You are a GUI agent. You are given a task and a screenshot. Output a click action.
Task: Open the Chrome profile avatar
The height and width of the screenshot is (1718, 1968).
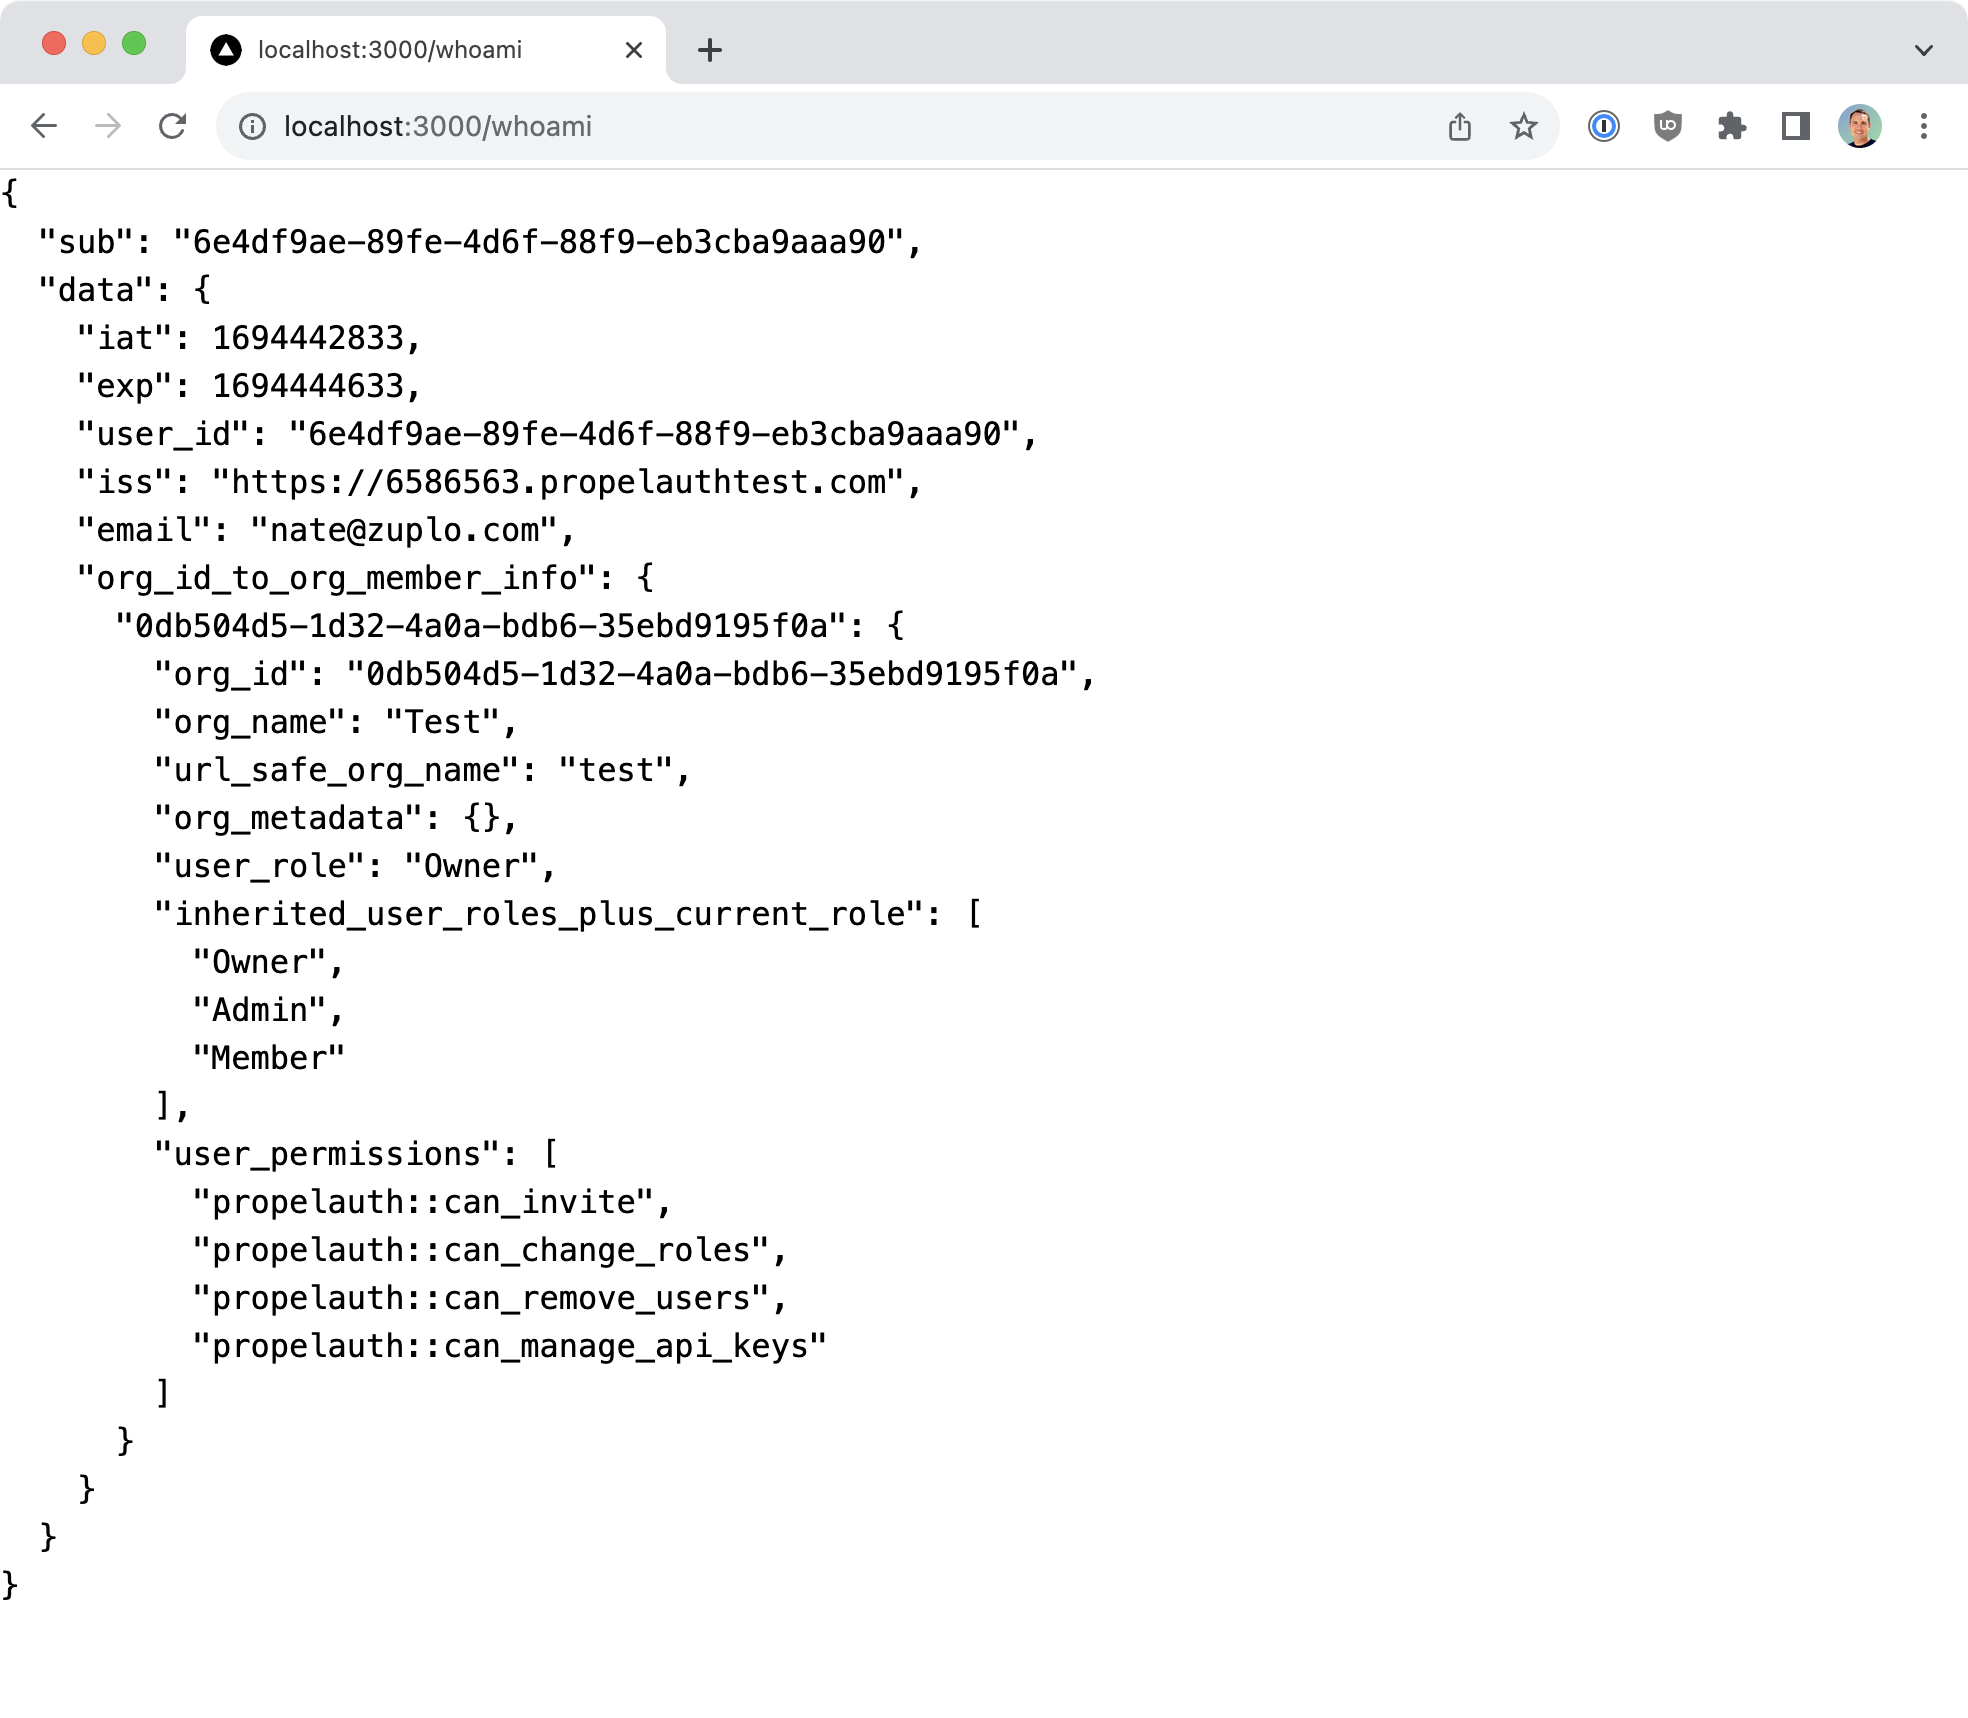pos(1859,126)
